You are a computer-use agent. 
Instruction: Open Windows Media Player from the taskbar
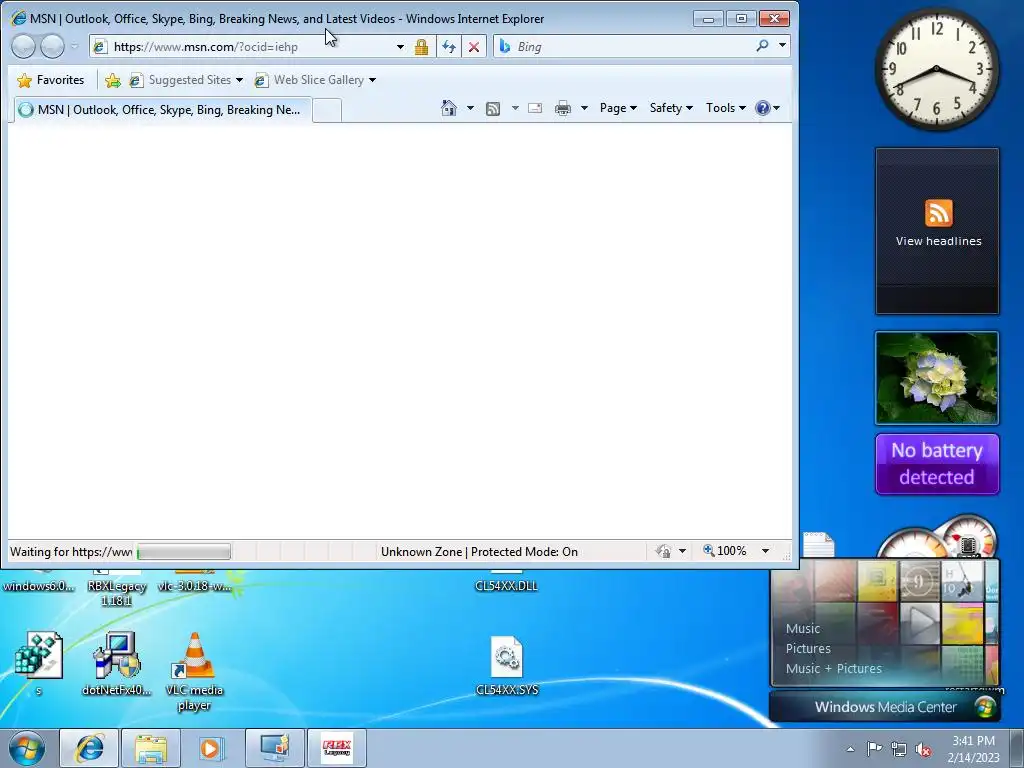[210, 748]
